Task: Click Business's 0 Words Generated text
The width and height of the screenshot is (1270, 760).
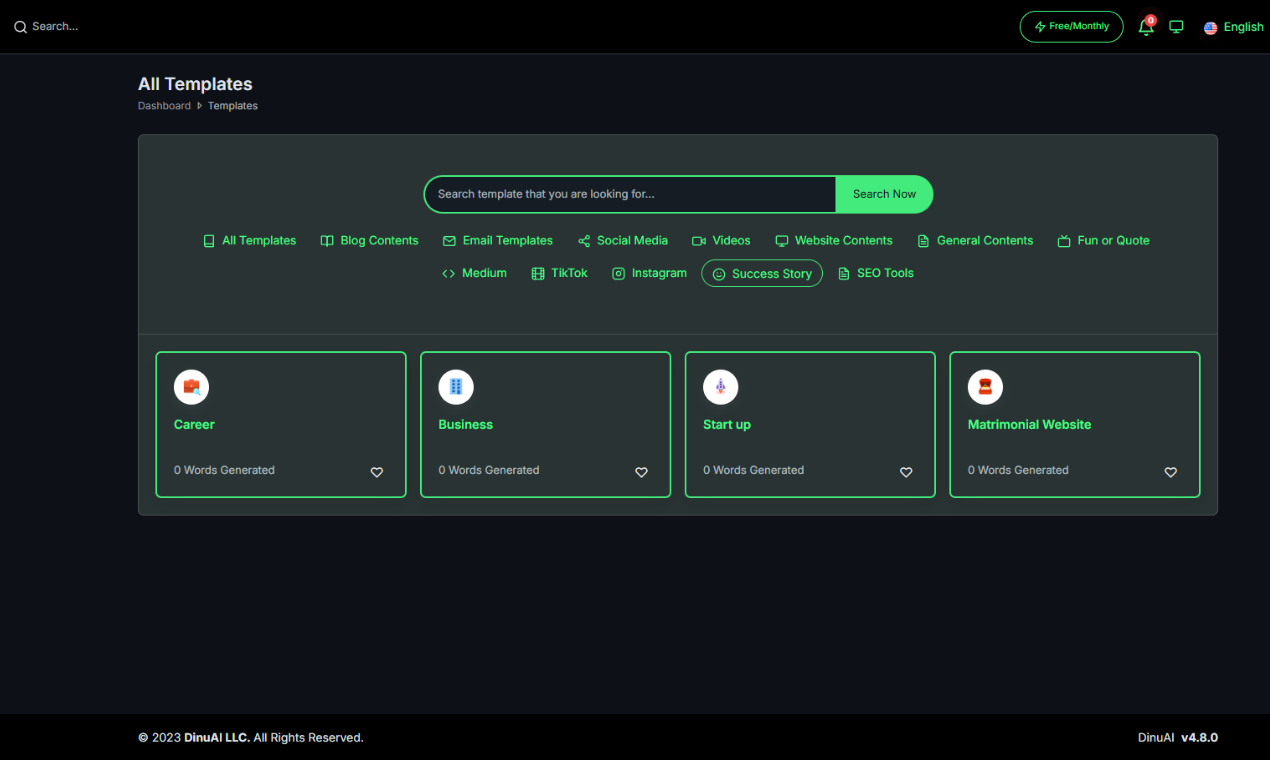Action: (489, 470)
